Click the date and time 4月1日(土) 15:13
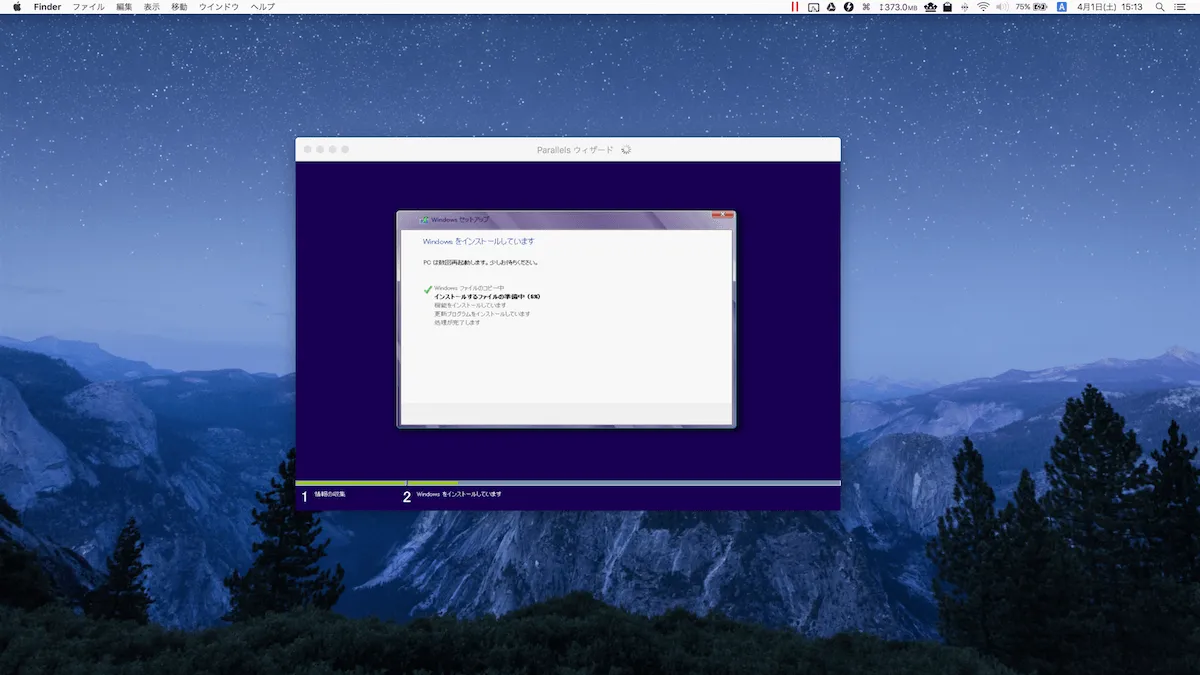This screenshot has width=1200, height=675. tap(1110, 7)
